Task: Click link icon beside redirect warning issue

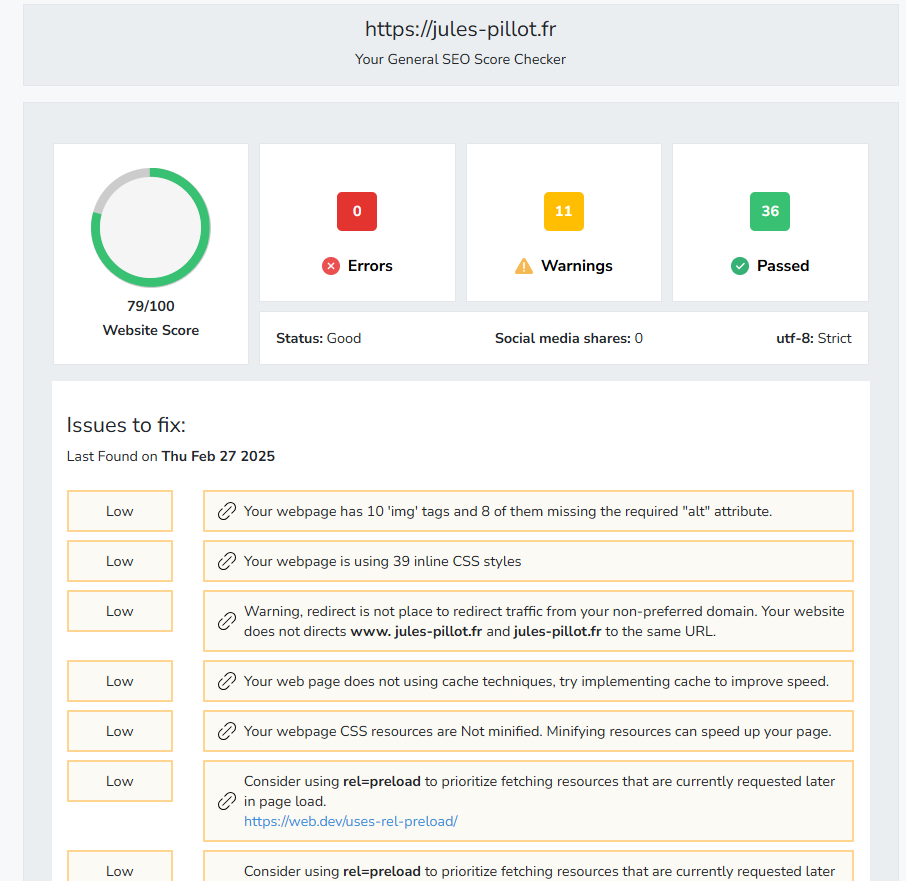Action: click(227, 621)
